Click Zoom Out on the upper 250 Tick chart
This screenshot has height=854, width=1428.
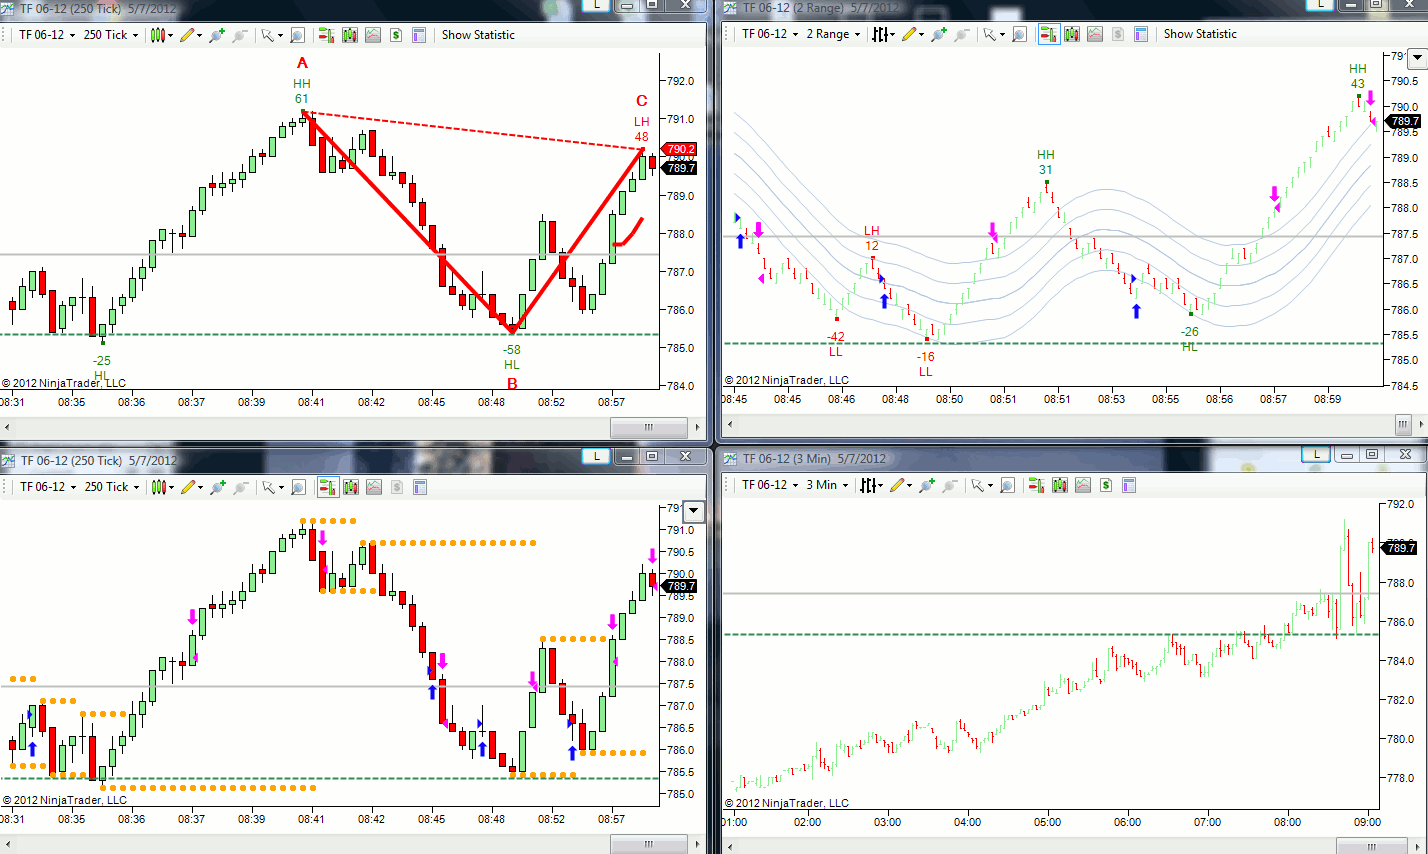[x=240, y=35]
